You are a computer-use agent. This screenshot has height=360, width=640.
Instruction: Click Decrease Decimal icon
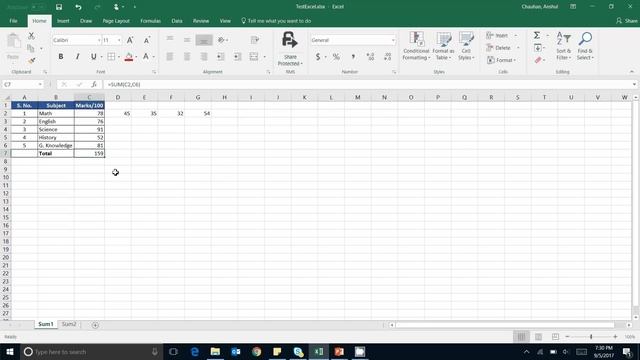(387, 57)
